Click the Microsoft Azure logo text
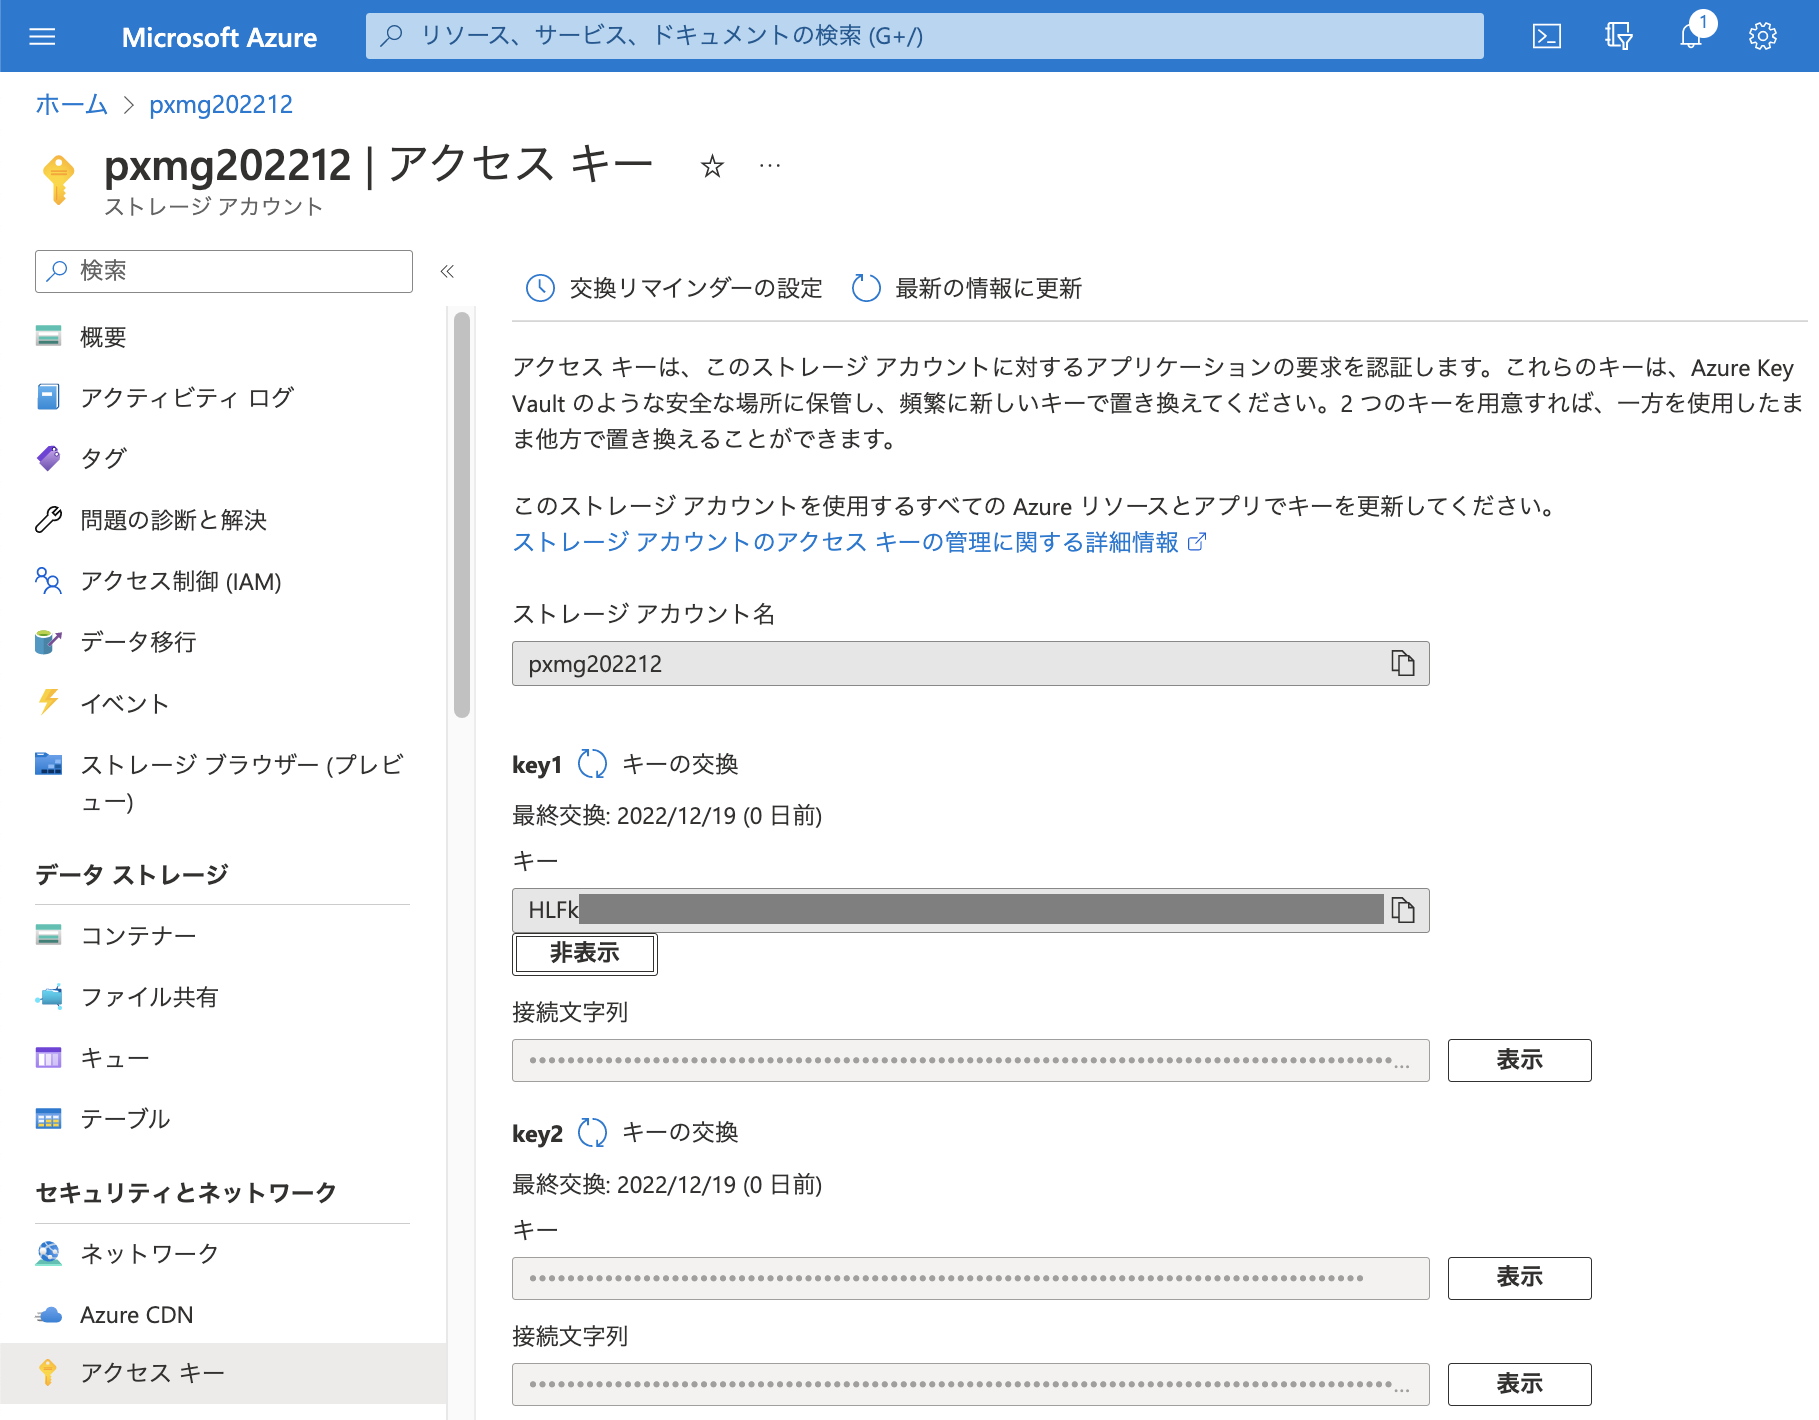This screenshot has height=1420, width=1819. pyautogui.click(x=219, y=37)
